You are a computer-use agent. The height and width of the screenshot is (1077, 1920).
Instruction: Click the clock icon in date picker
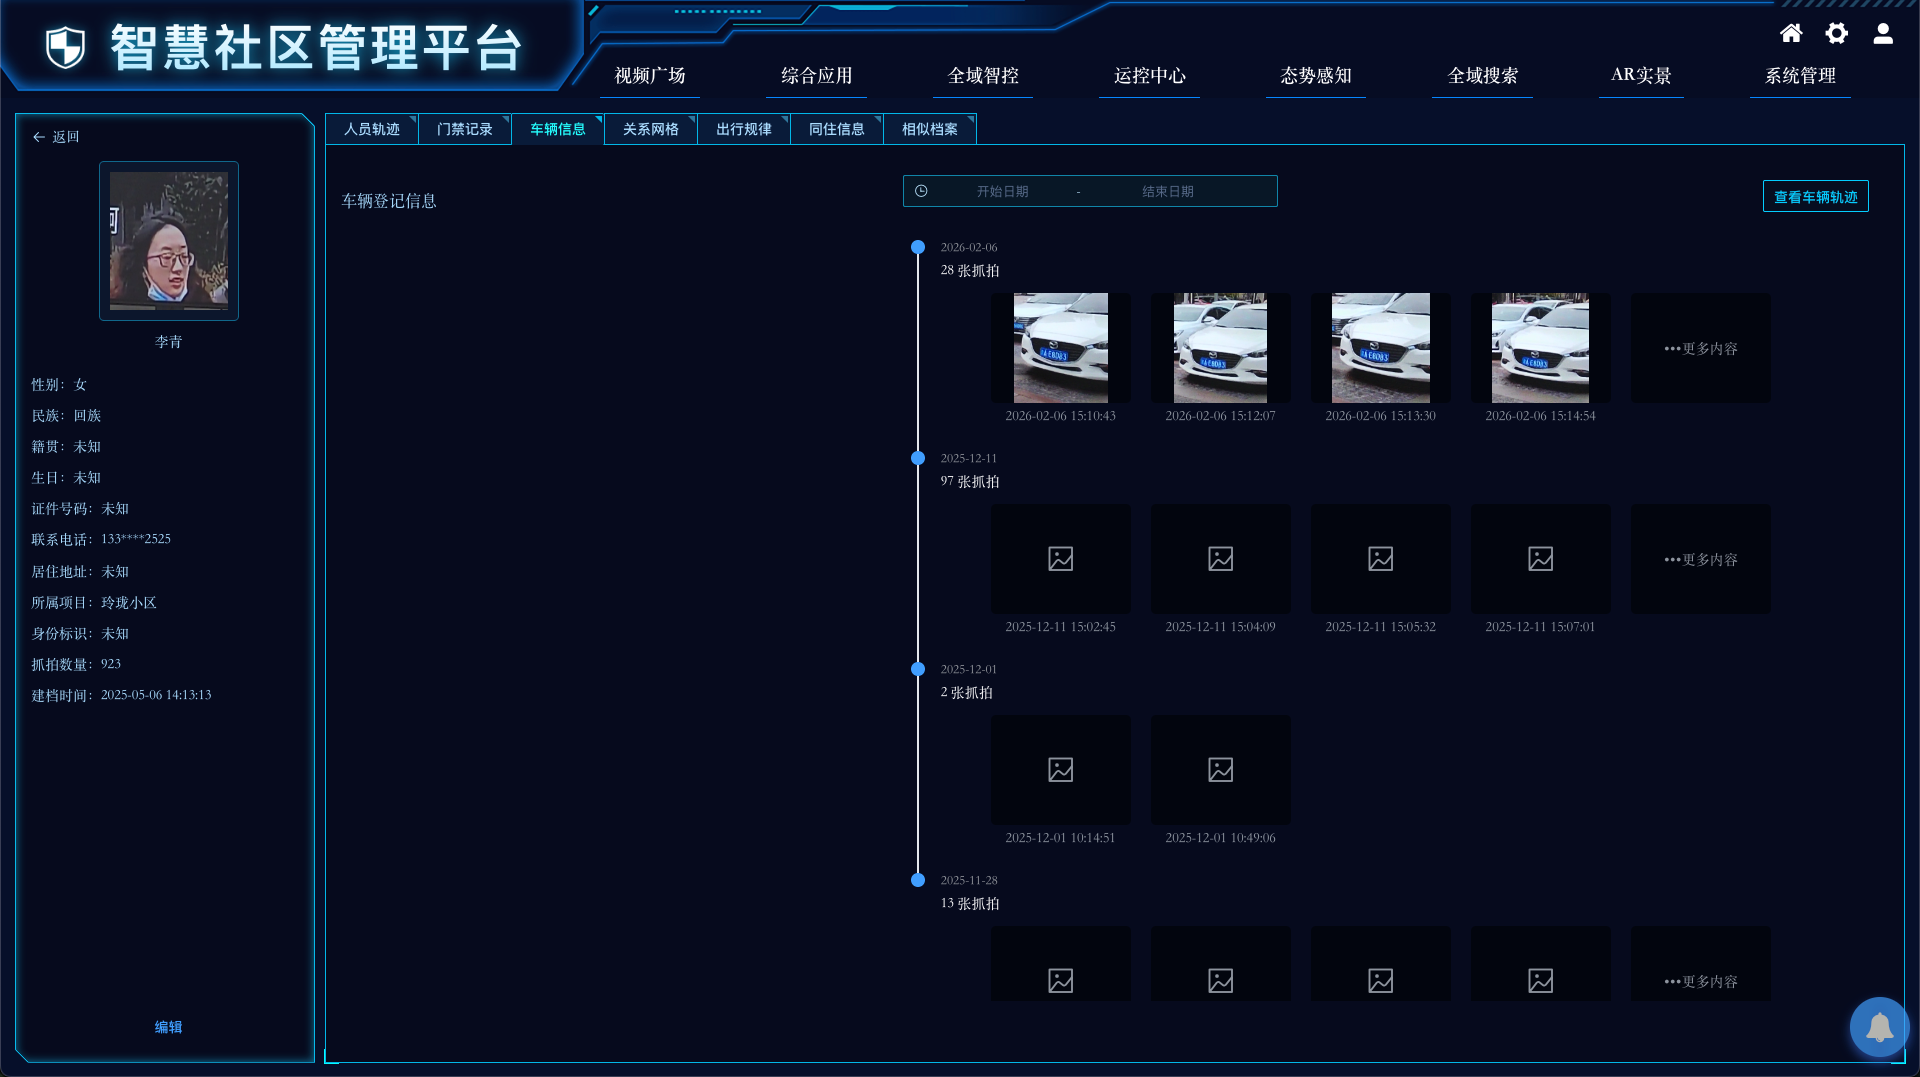[921, 191]
